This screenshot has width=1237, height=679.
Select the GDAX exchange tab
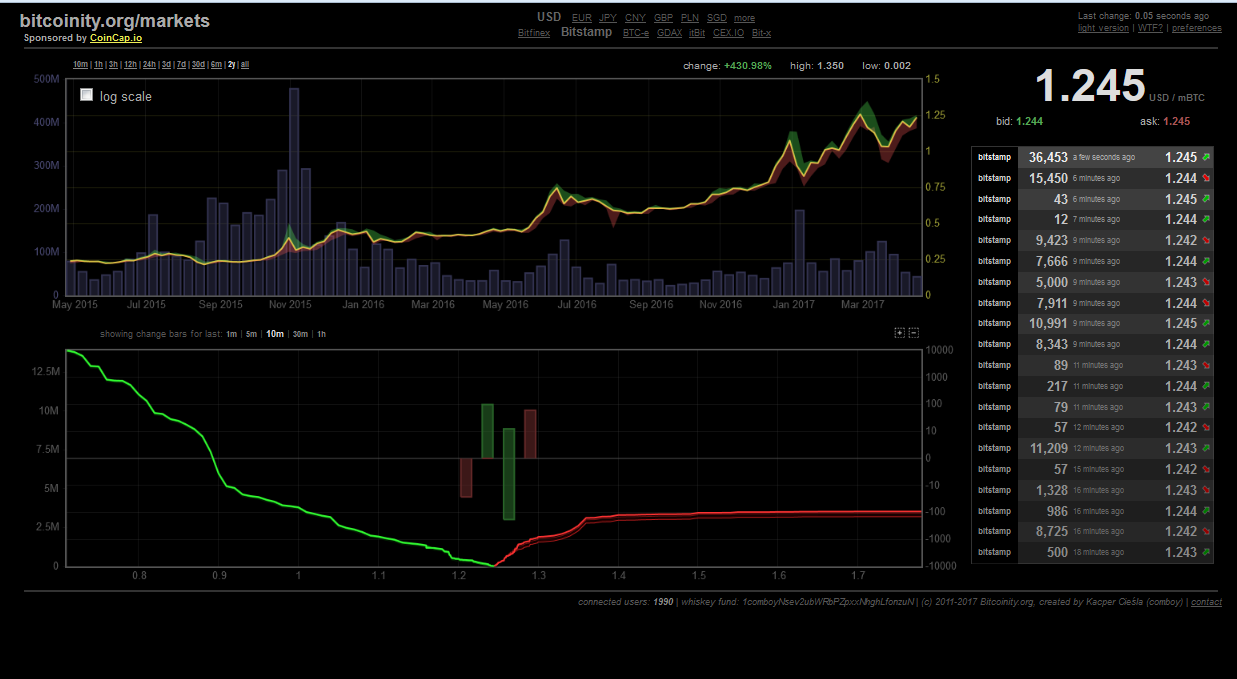coord(669,32)
